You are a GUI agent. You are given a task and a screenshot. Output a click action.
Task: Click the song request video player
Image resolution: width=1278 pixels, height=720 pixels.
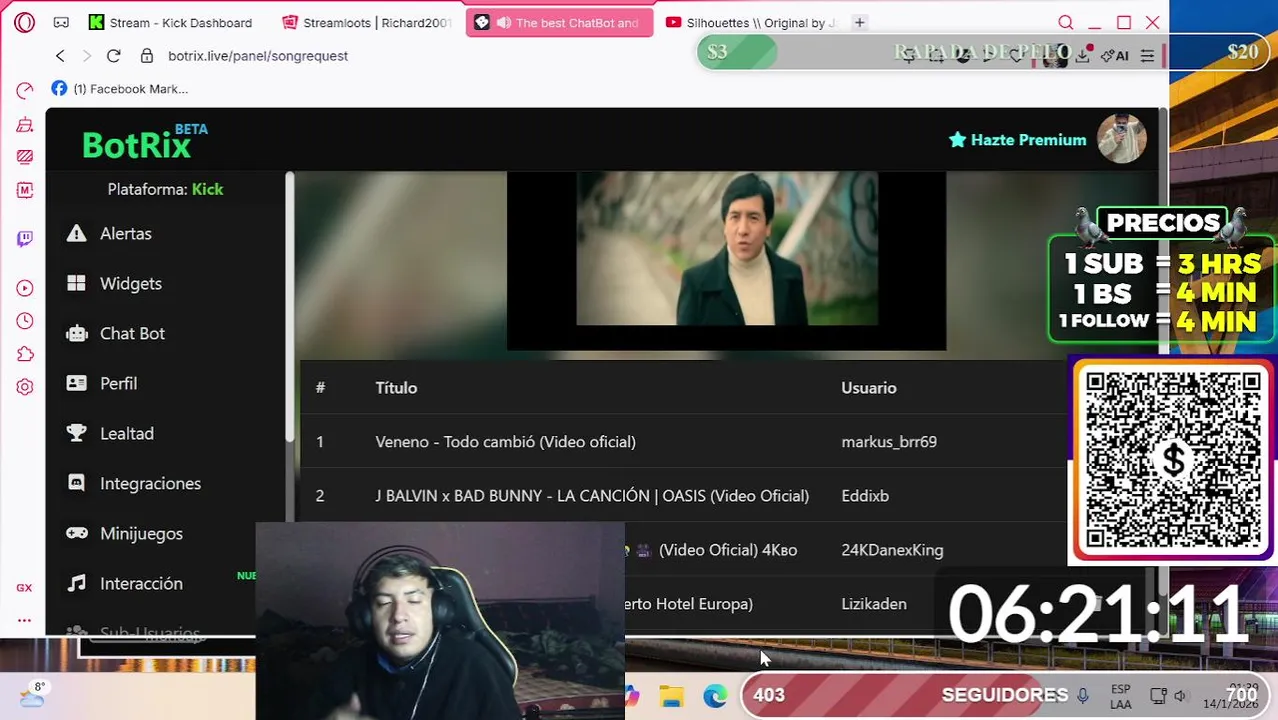click(726, 261)
